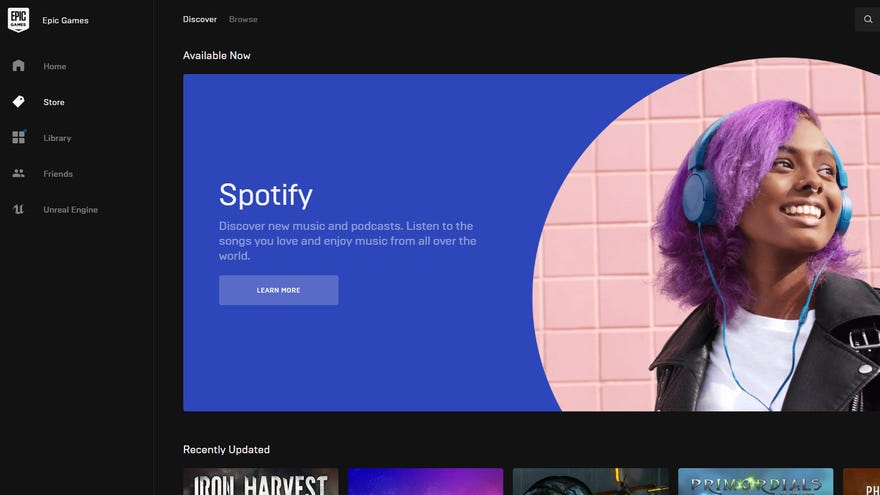Click the Recently Updated section heading
Screen dimensions: 880x495
point(226,450)
